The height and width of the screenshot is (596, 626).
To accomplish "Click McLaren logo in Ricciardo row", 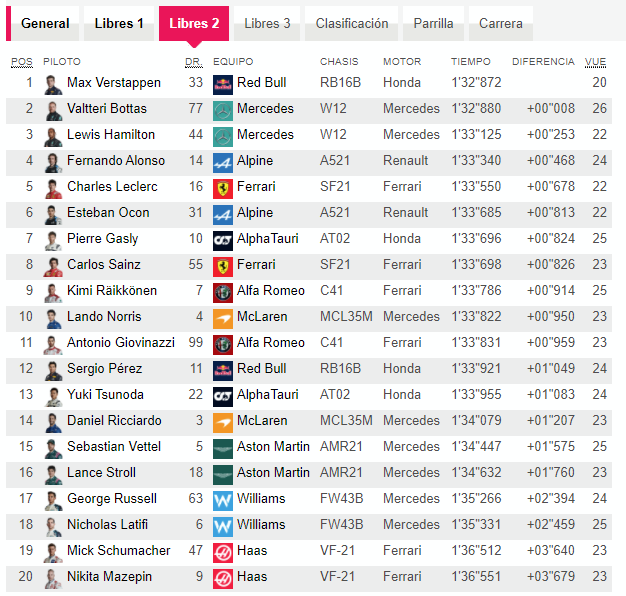I will tap(223, 422).
